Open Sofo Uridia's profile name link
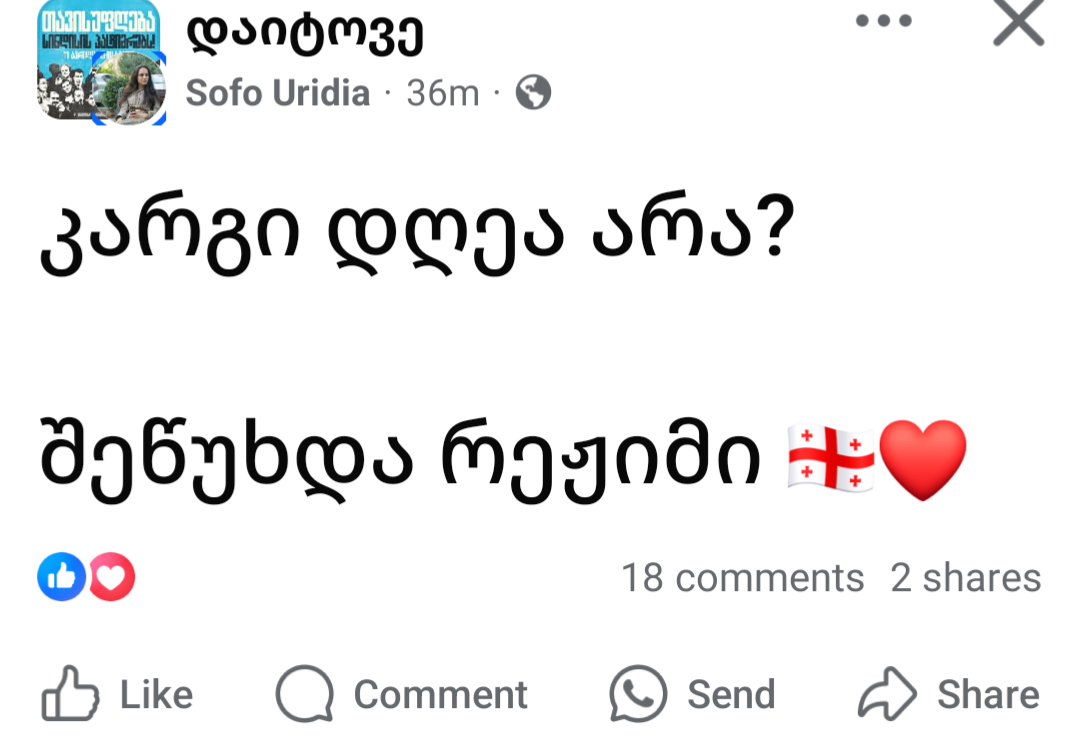Viewport: 1080px width, 750px height. coord(278,93)
